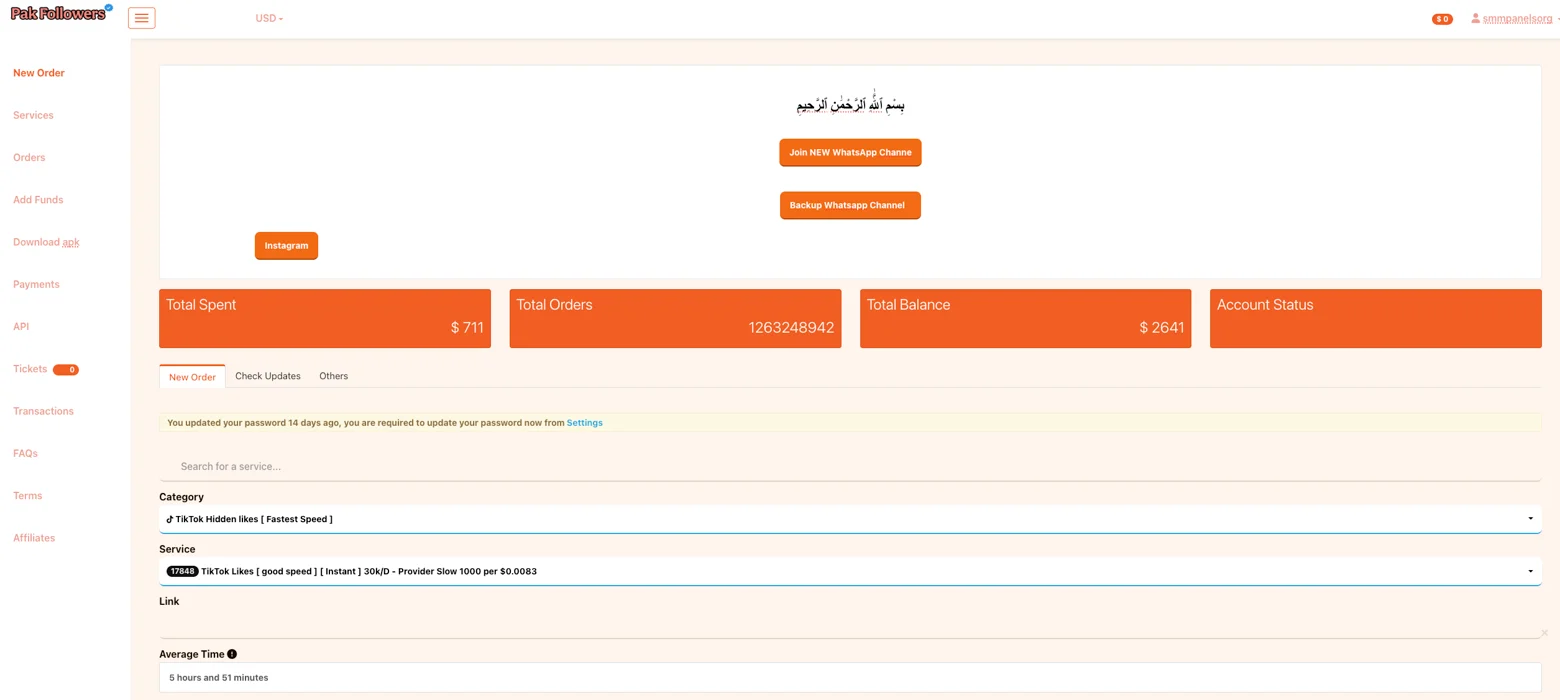Image resolution: width=1560 pixels, height=700 pixels.
Task: Open the hamburger sidebar menu
Action: pos(141,17)
